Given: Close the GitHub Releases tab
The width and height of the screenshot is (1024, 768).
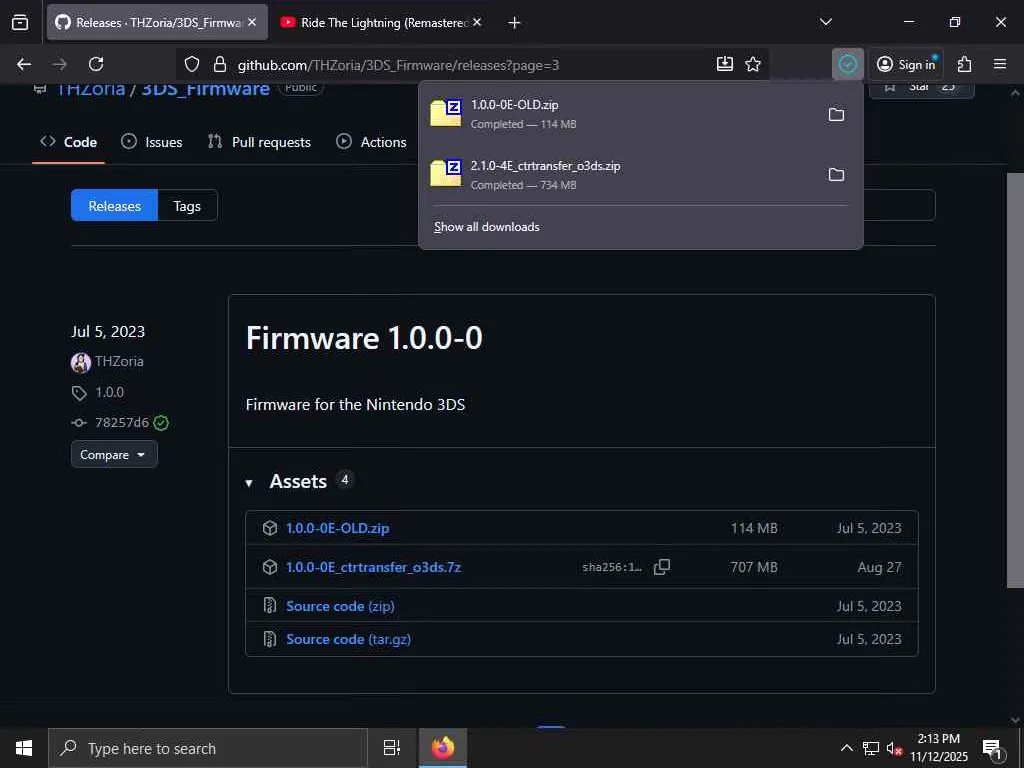Looking at the screenshot, I should (x=252, y=22).
